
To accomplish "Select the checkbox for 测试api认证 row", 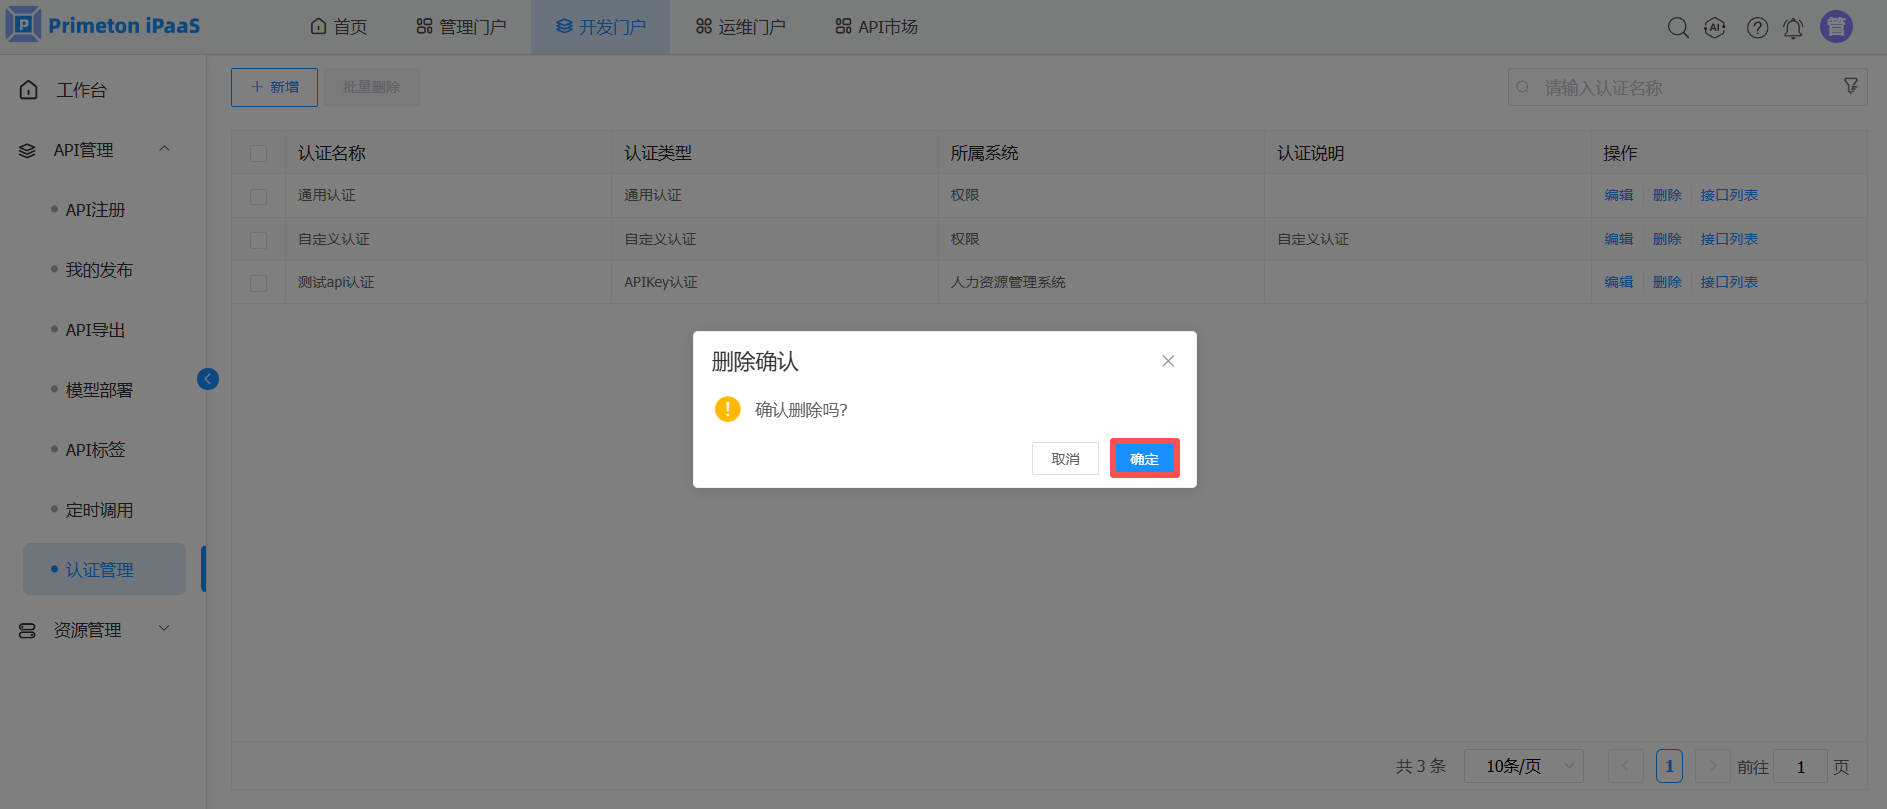I will 259,283.
